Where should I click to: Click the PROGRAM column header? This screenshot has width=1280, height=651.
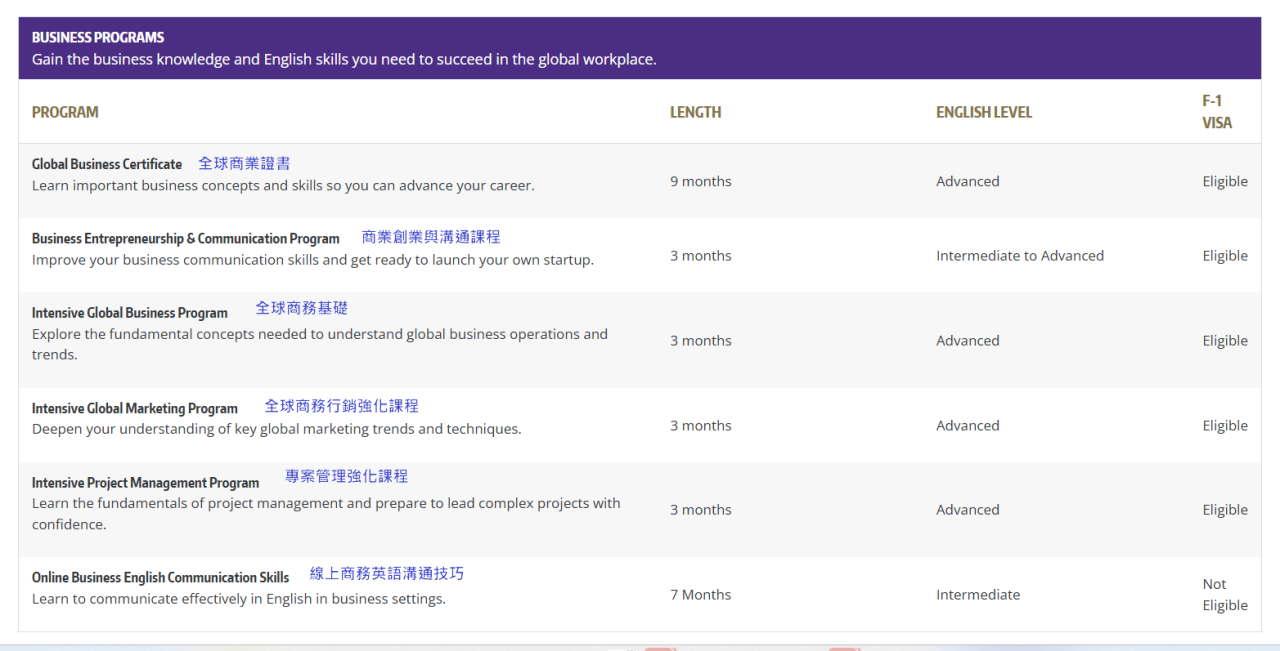tap(65, 112)
